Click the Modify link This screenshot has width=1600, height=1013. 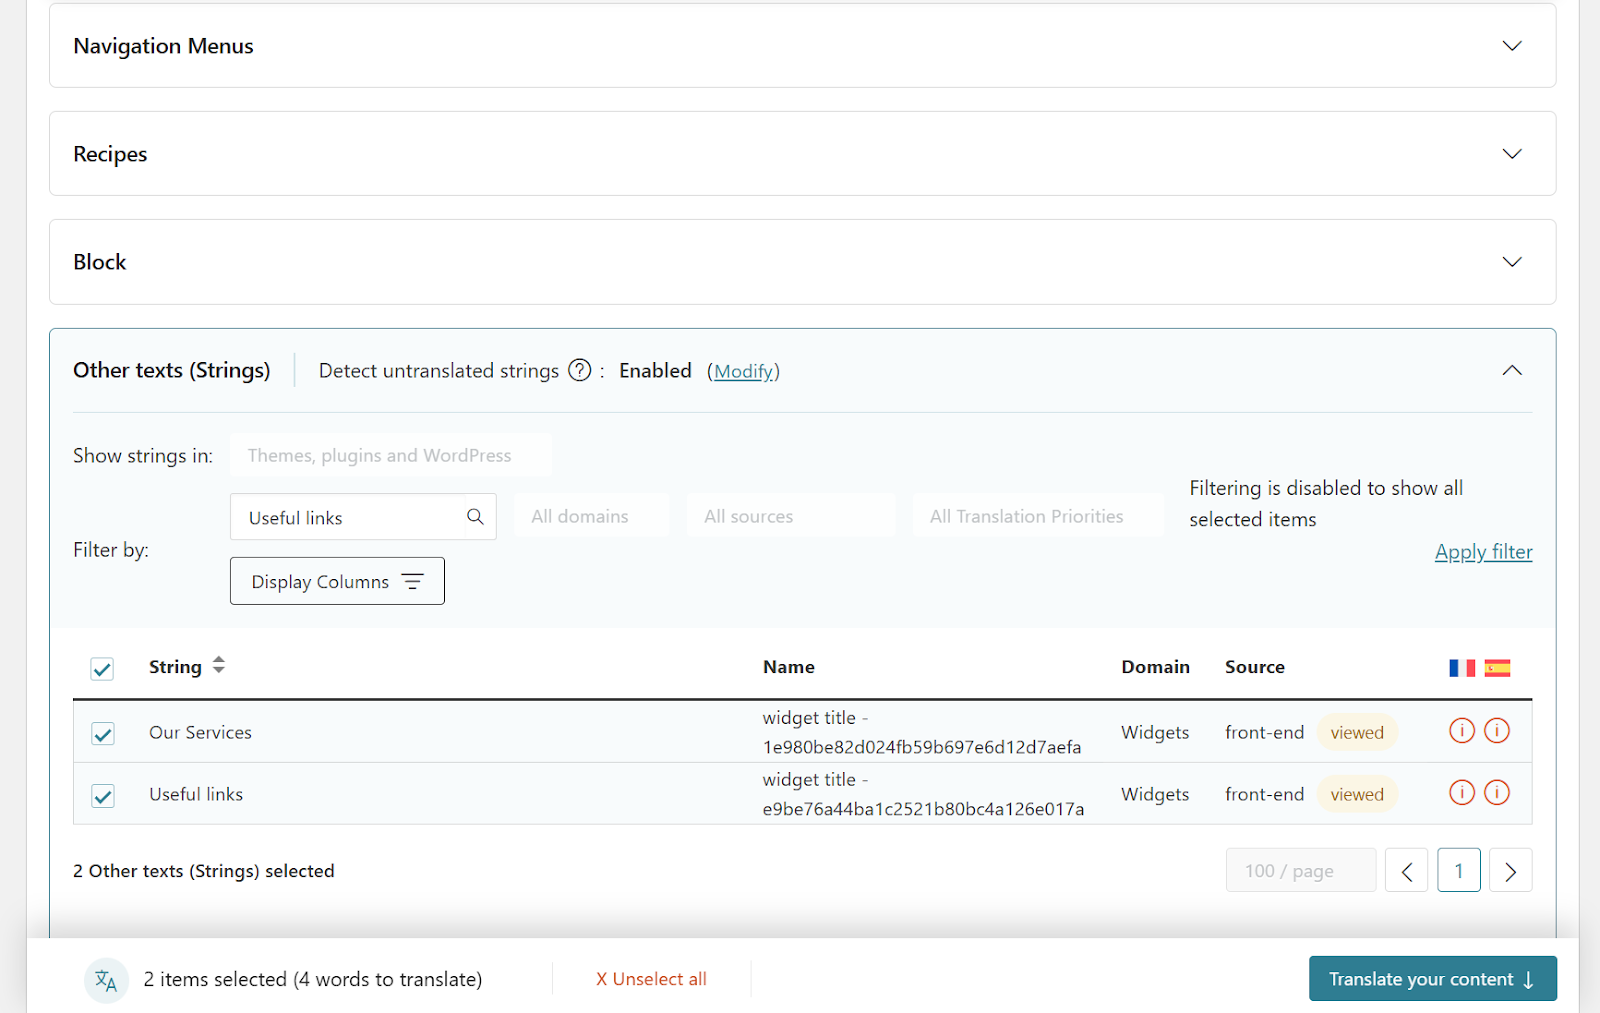coord(743,372)
